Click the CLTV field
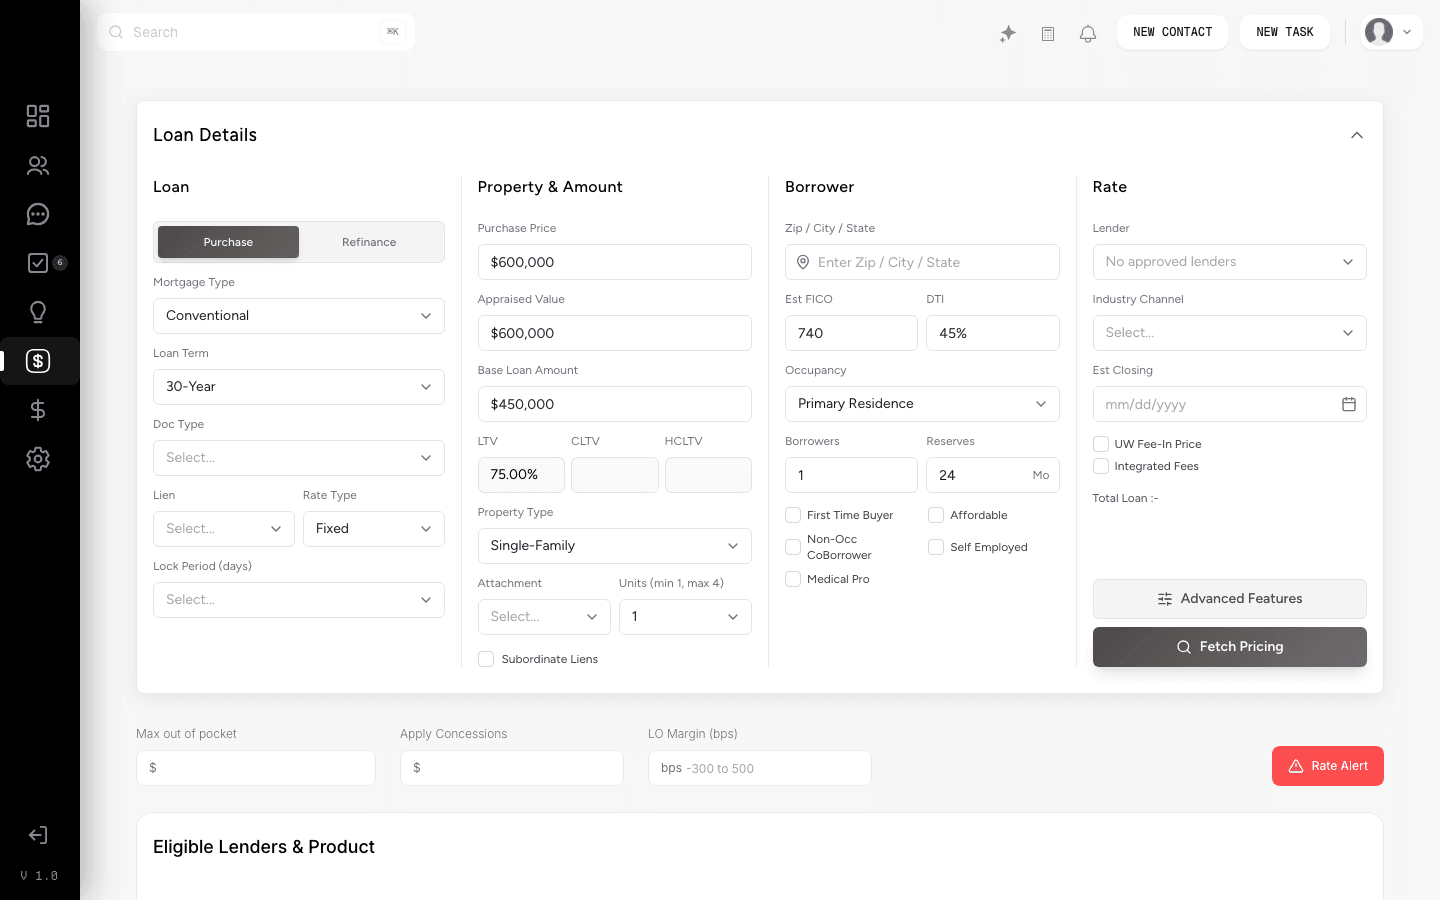1440x900 pixels. pos(615,475)
